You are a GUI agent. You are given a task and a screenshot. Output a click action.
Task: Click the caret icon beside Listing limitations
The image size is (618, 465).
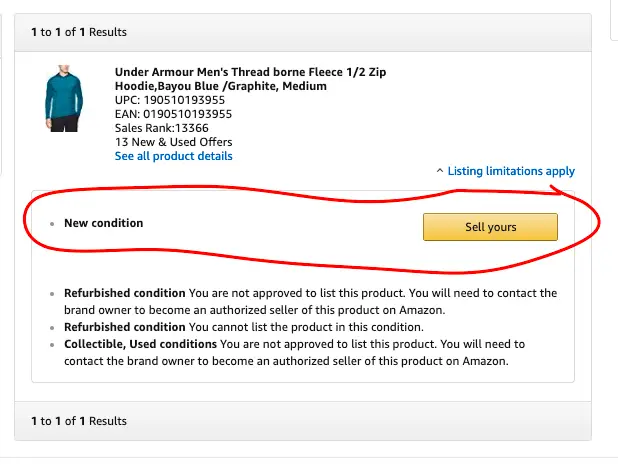click(x=440, y=171)
